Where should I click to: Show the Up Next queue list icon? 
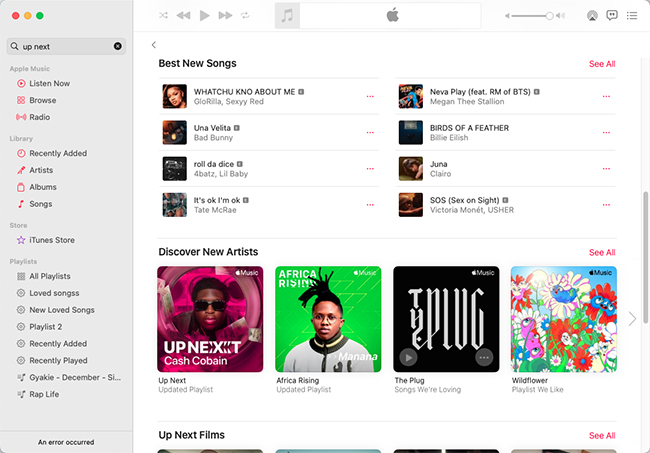632,16
